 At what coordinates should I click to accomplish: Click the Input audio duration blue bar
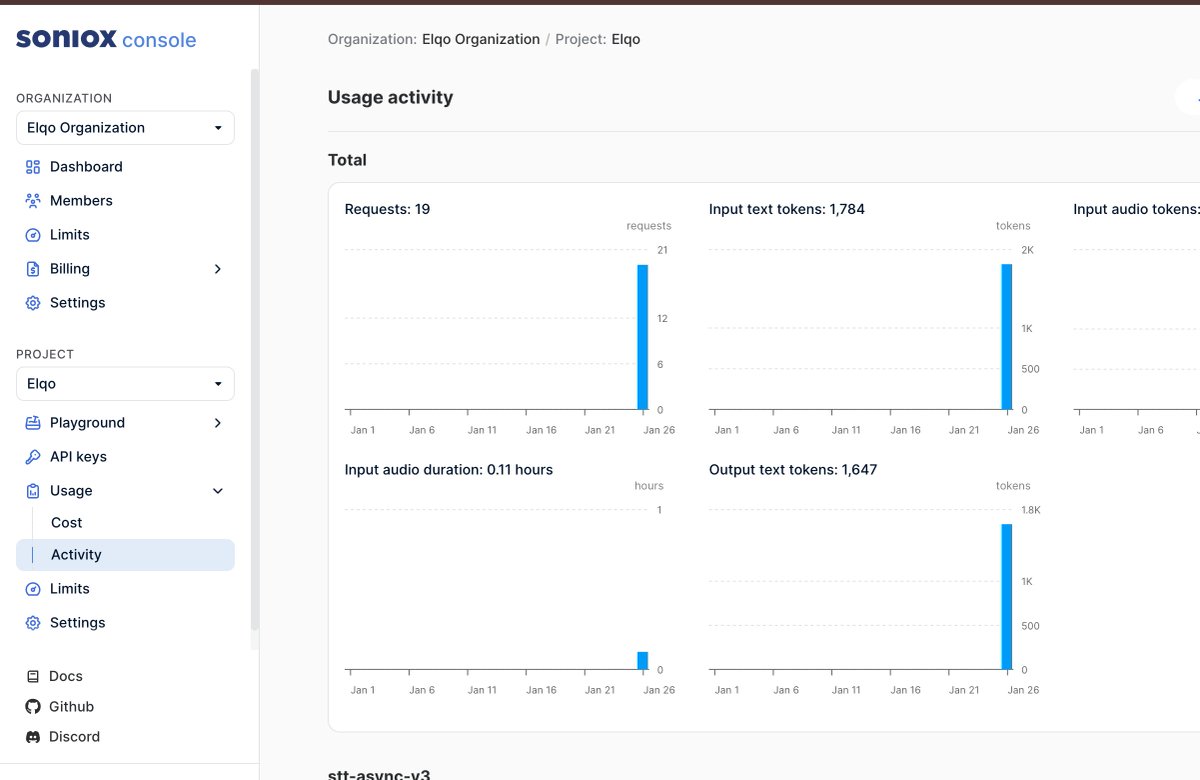643,661
